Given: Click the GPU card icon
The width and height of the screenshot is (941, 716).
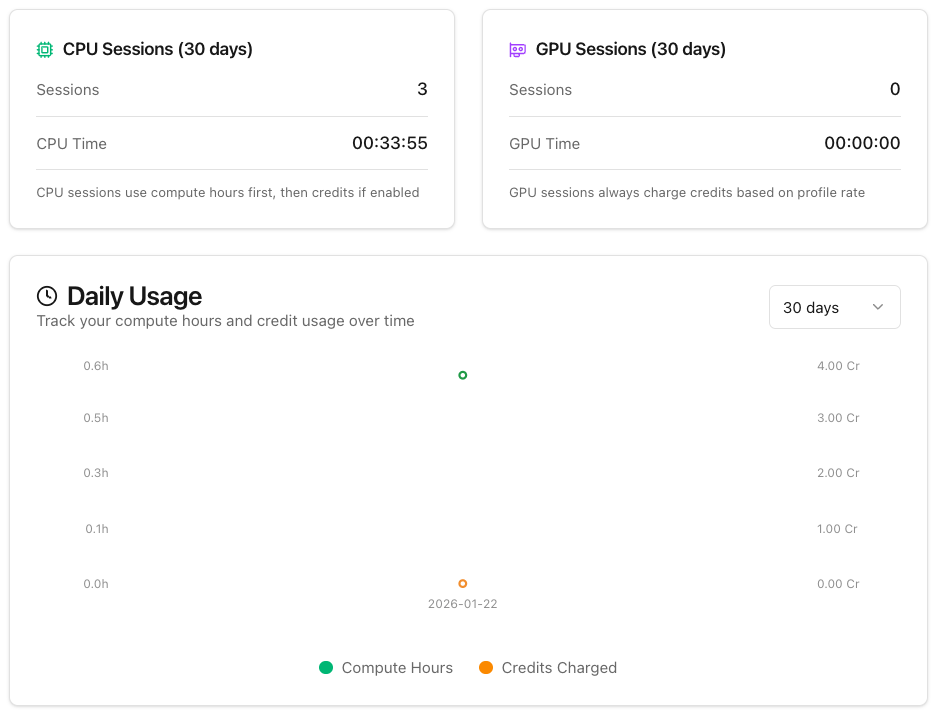Looking at the screenshot, I should 518,49.
